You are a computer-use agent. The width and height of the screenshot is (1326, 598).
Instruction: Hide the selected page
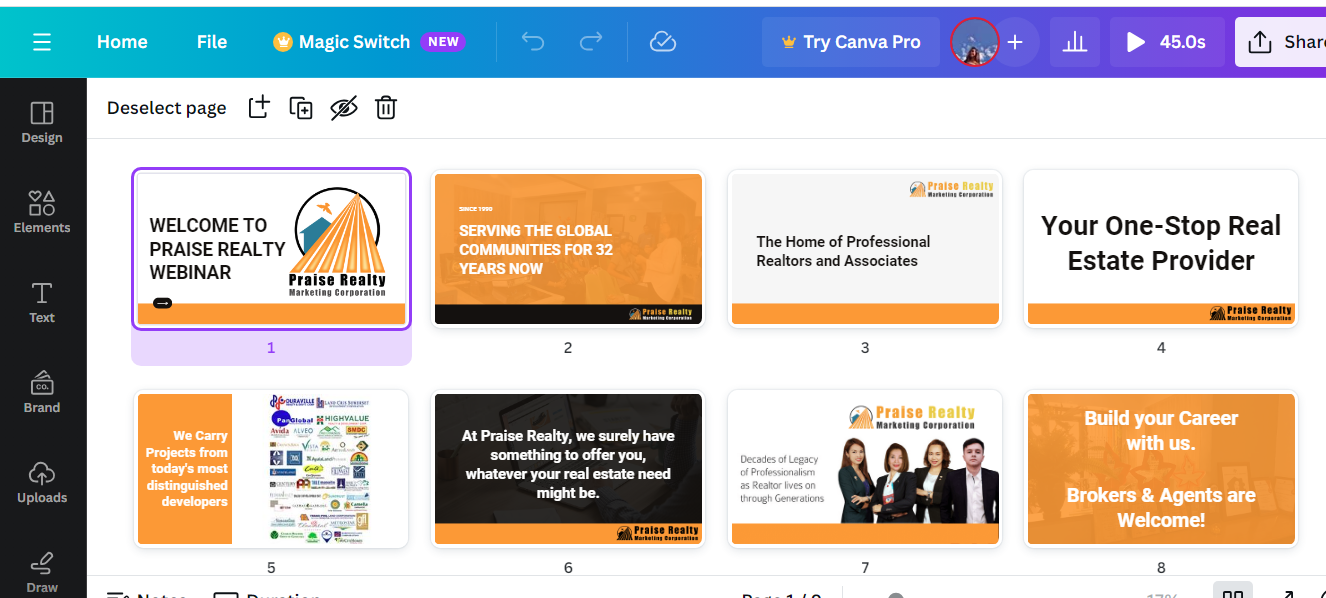coord(344,108)
